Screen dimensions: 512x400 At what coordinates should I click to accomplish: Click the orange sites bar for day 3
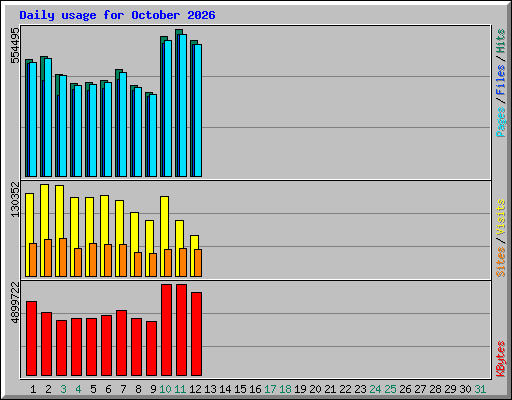click(63, 257)
